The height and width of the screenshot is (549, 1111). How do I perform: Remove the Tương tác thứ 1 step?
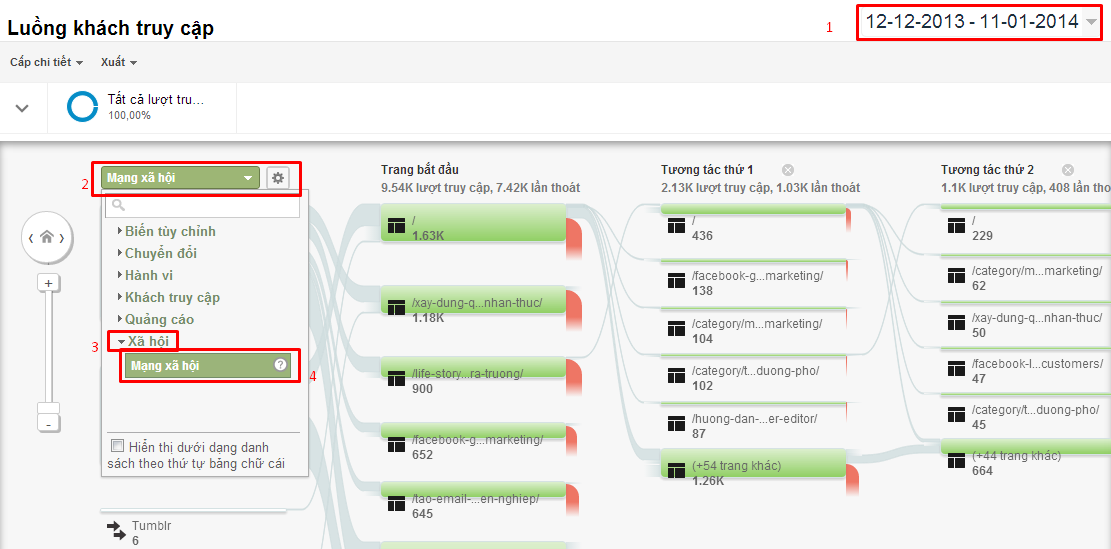788,170
